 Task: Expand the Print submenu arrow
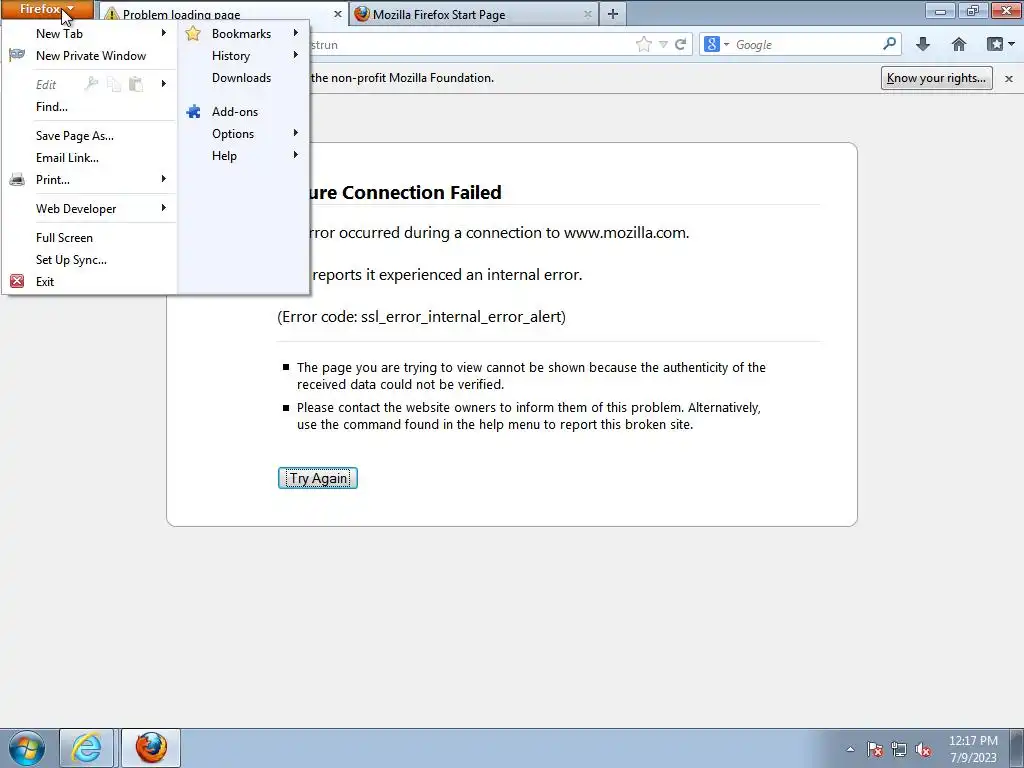[x=164, y=179]
